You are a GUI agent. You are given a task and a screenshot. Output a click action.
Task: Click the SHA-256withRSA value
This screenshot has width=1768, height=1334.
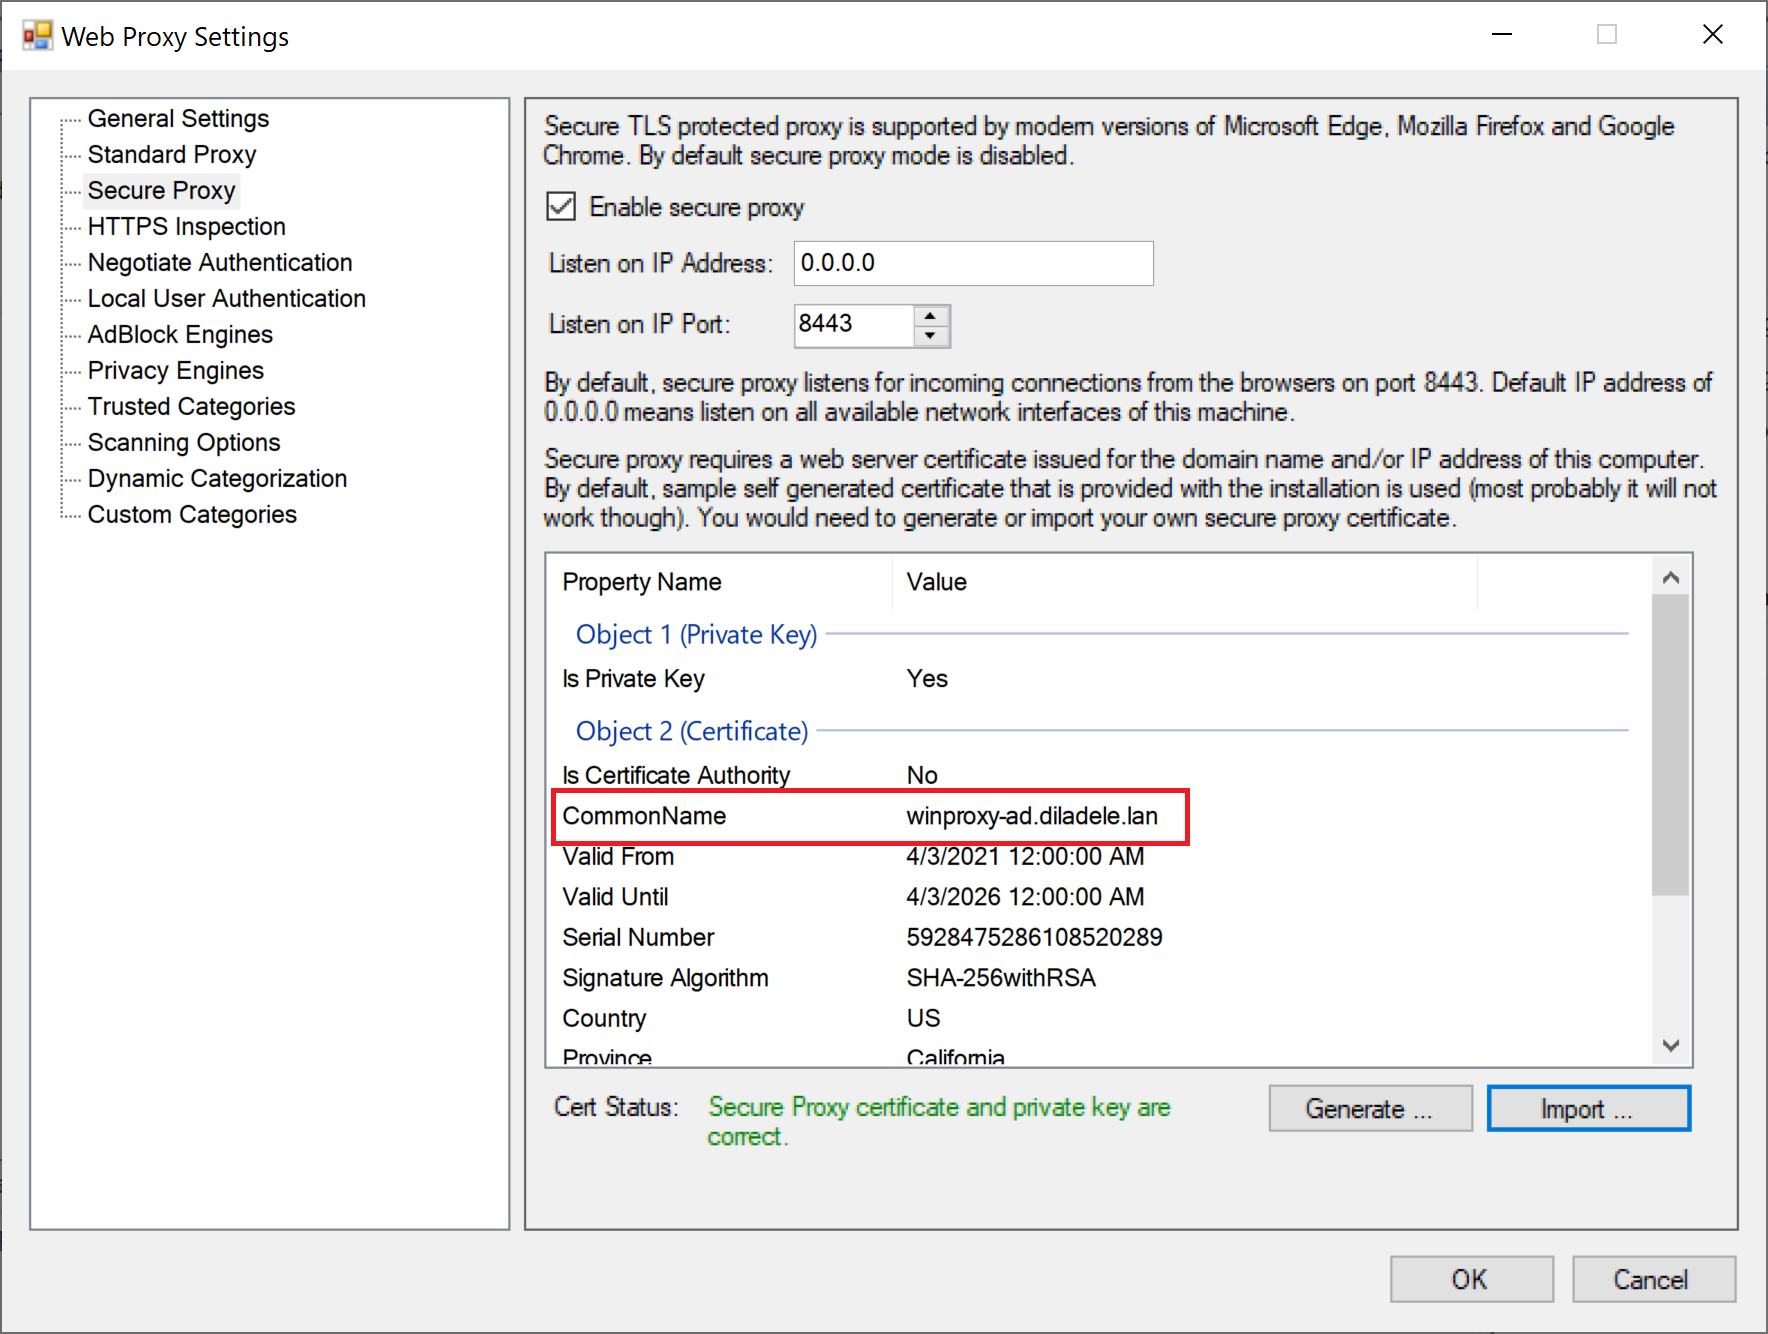pos(1001,978)
